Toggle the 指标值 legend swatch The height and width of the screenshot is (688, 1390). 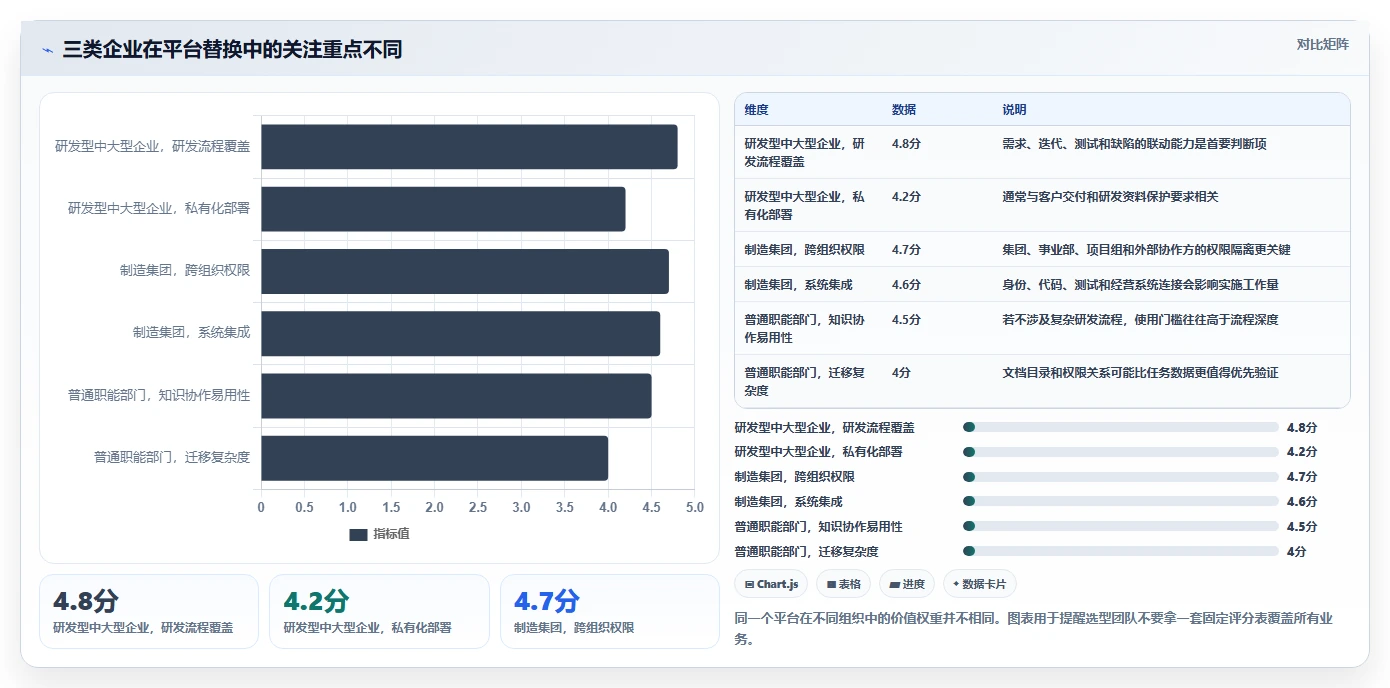click(358, 534)
